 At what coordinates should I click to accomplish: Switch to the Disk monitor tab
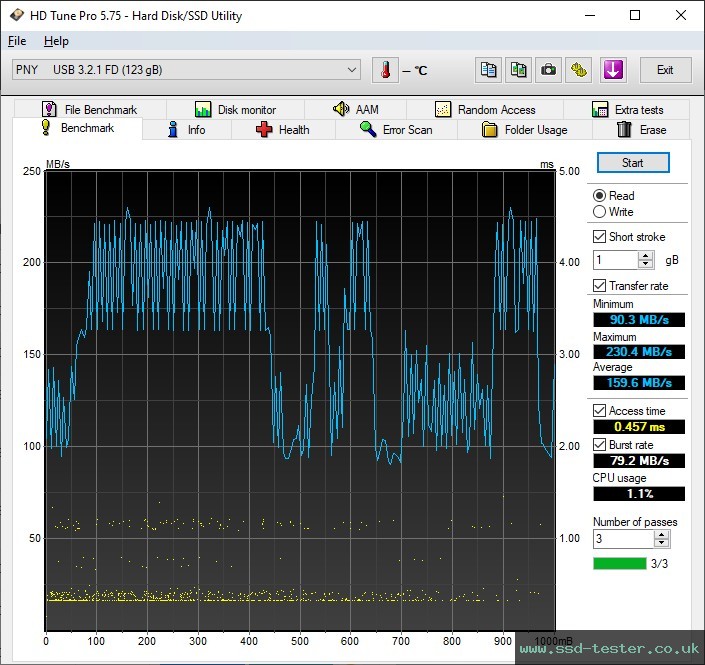(236, 109)
